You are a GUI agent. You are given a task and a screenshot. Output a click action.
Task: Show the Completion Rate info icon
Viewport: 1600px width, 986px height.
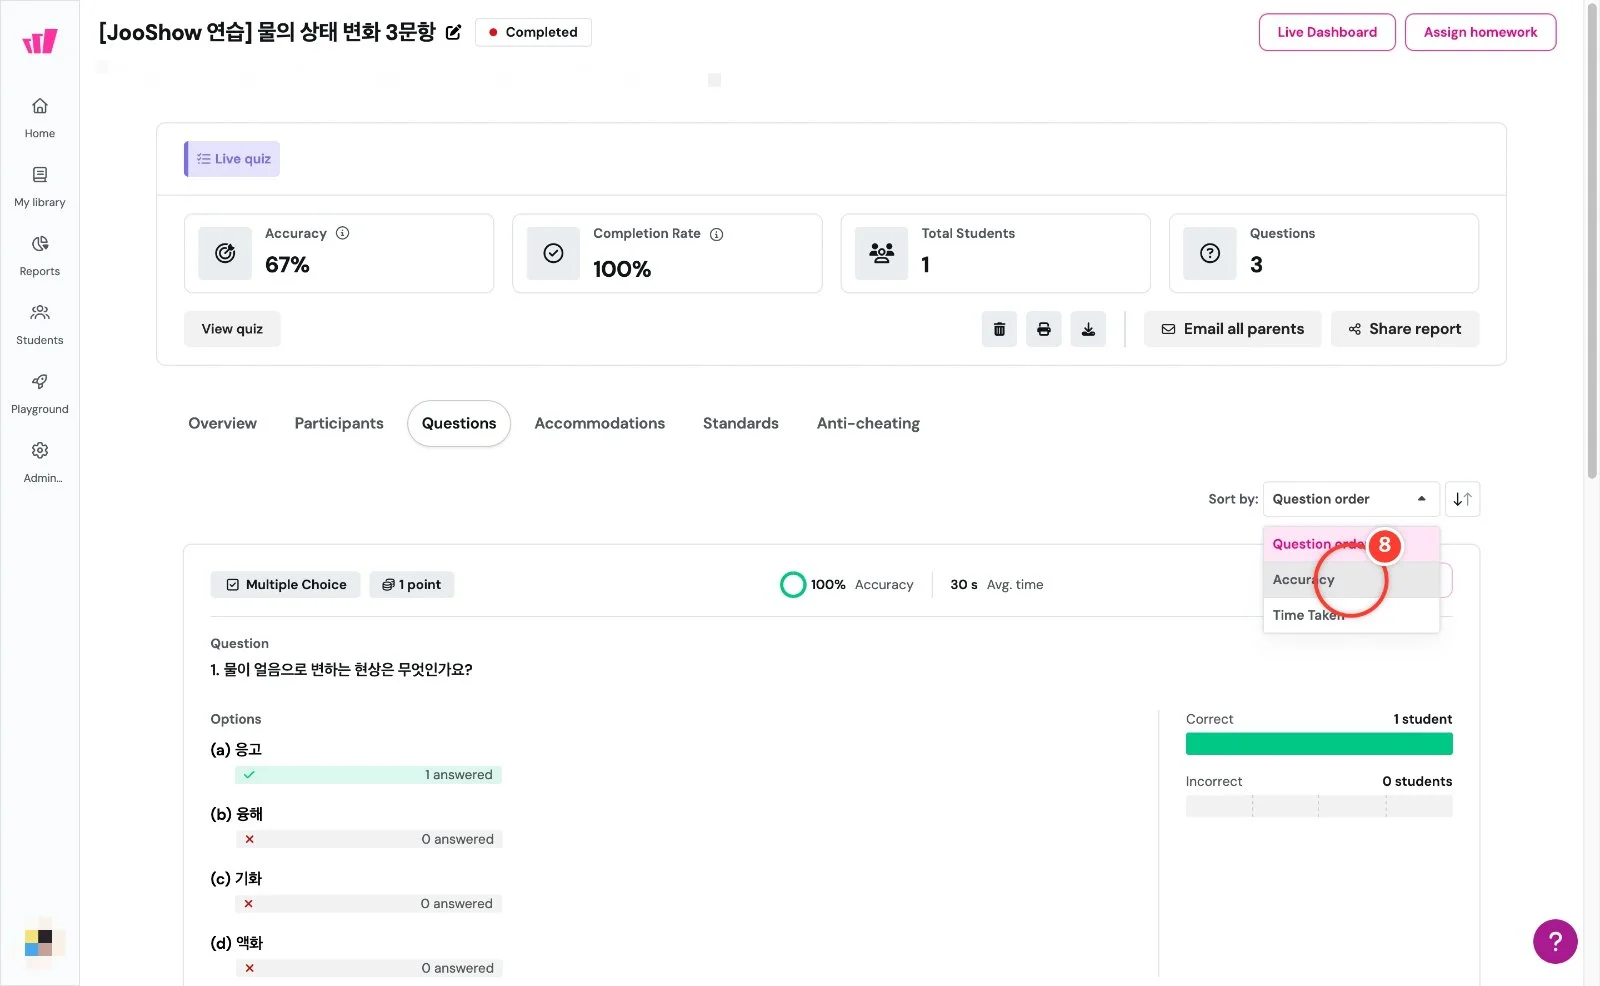coord(716,234)
